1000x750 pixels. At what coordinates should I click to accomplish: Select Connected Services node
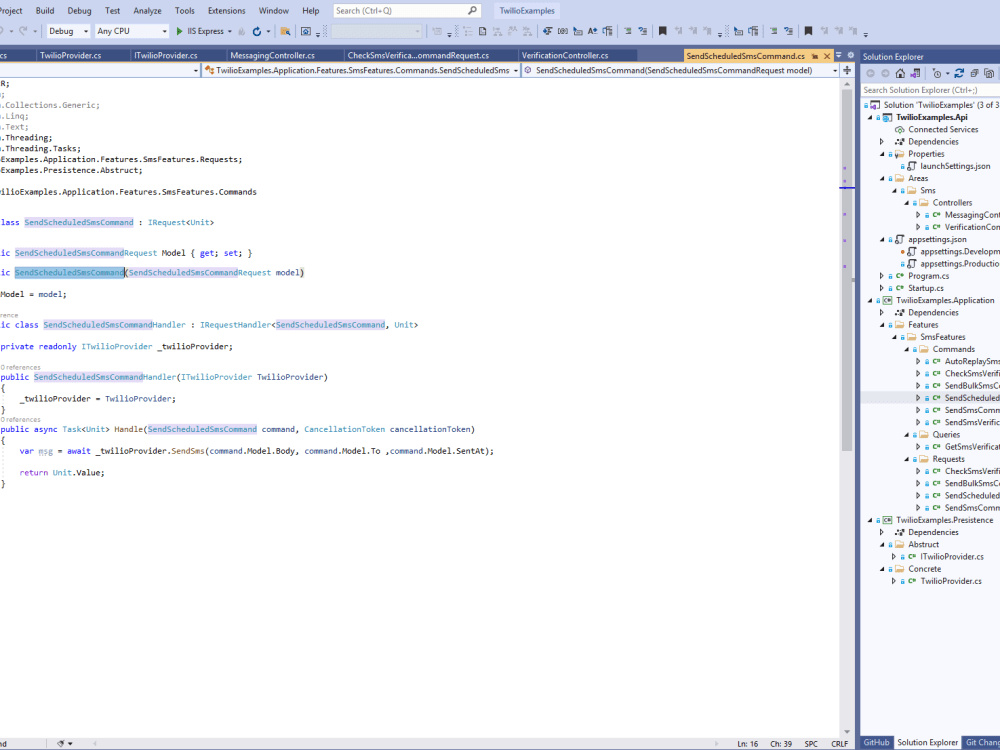coord(943,129)
